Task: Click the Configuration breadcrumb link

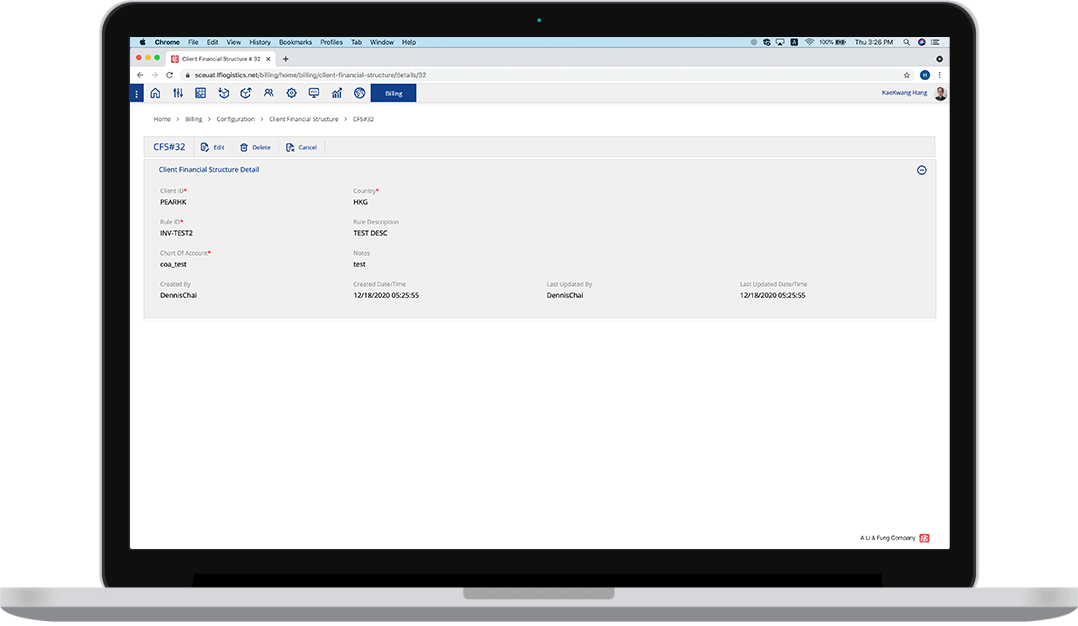Action: [235, 119]
